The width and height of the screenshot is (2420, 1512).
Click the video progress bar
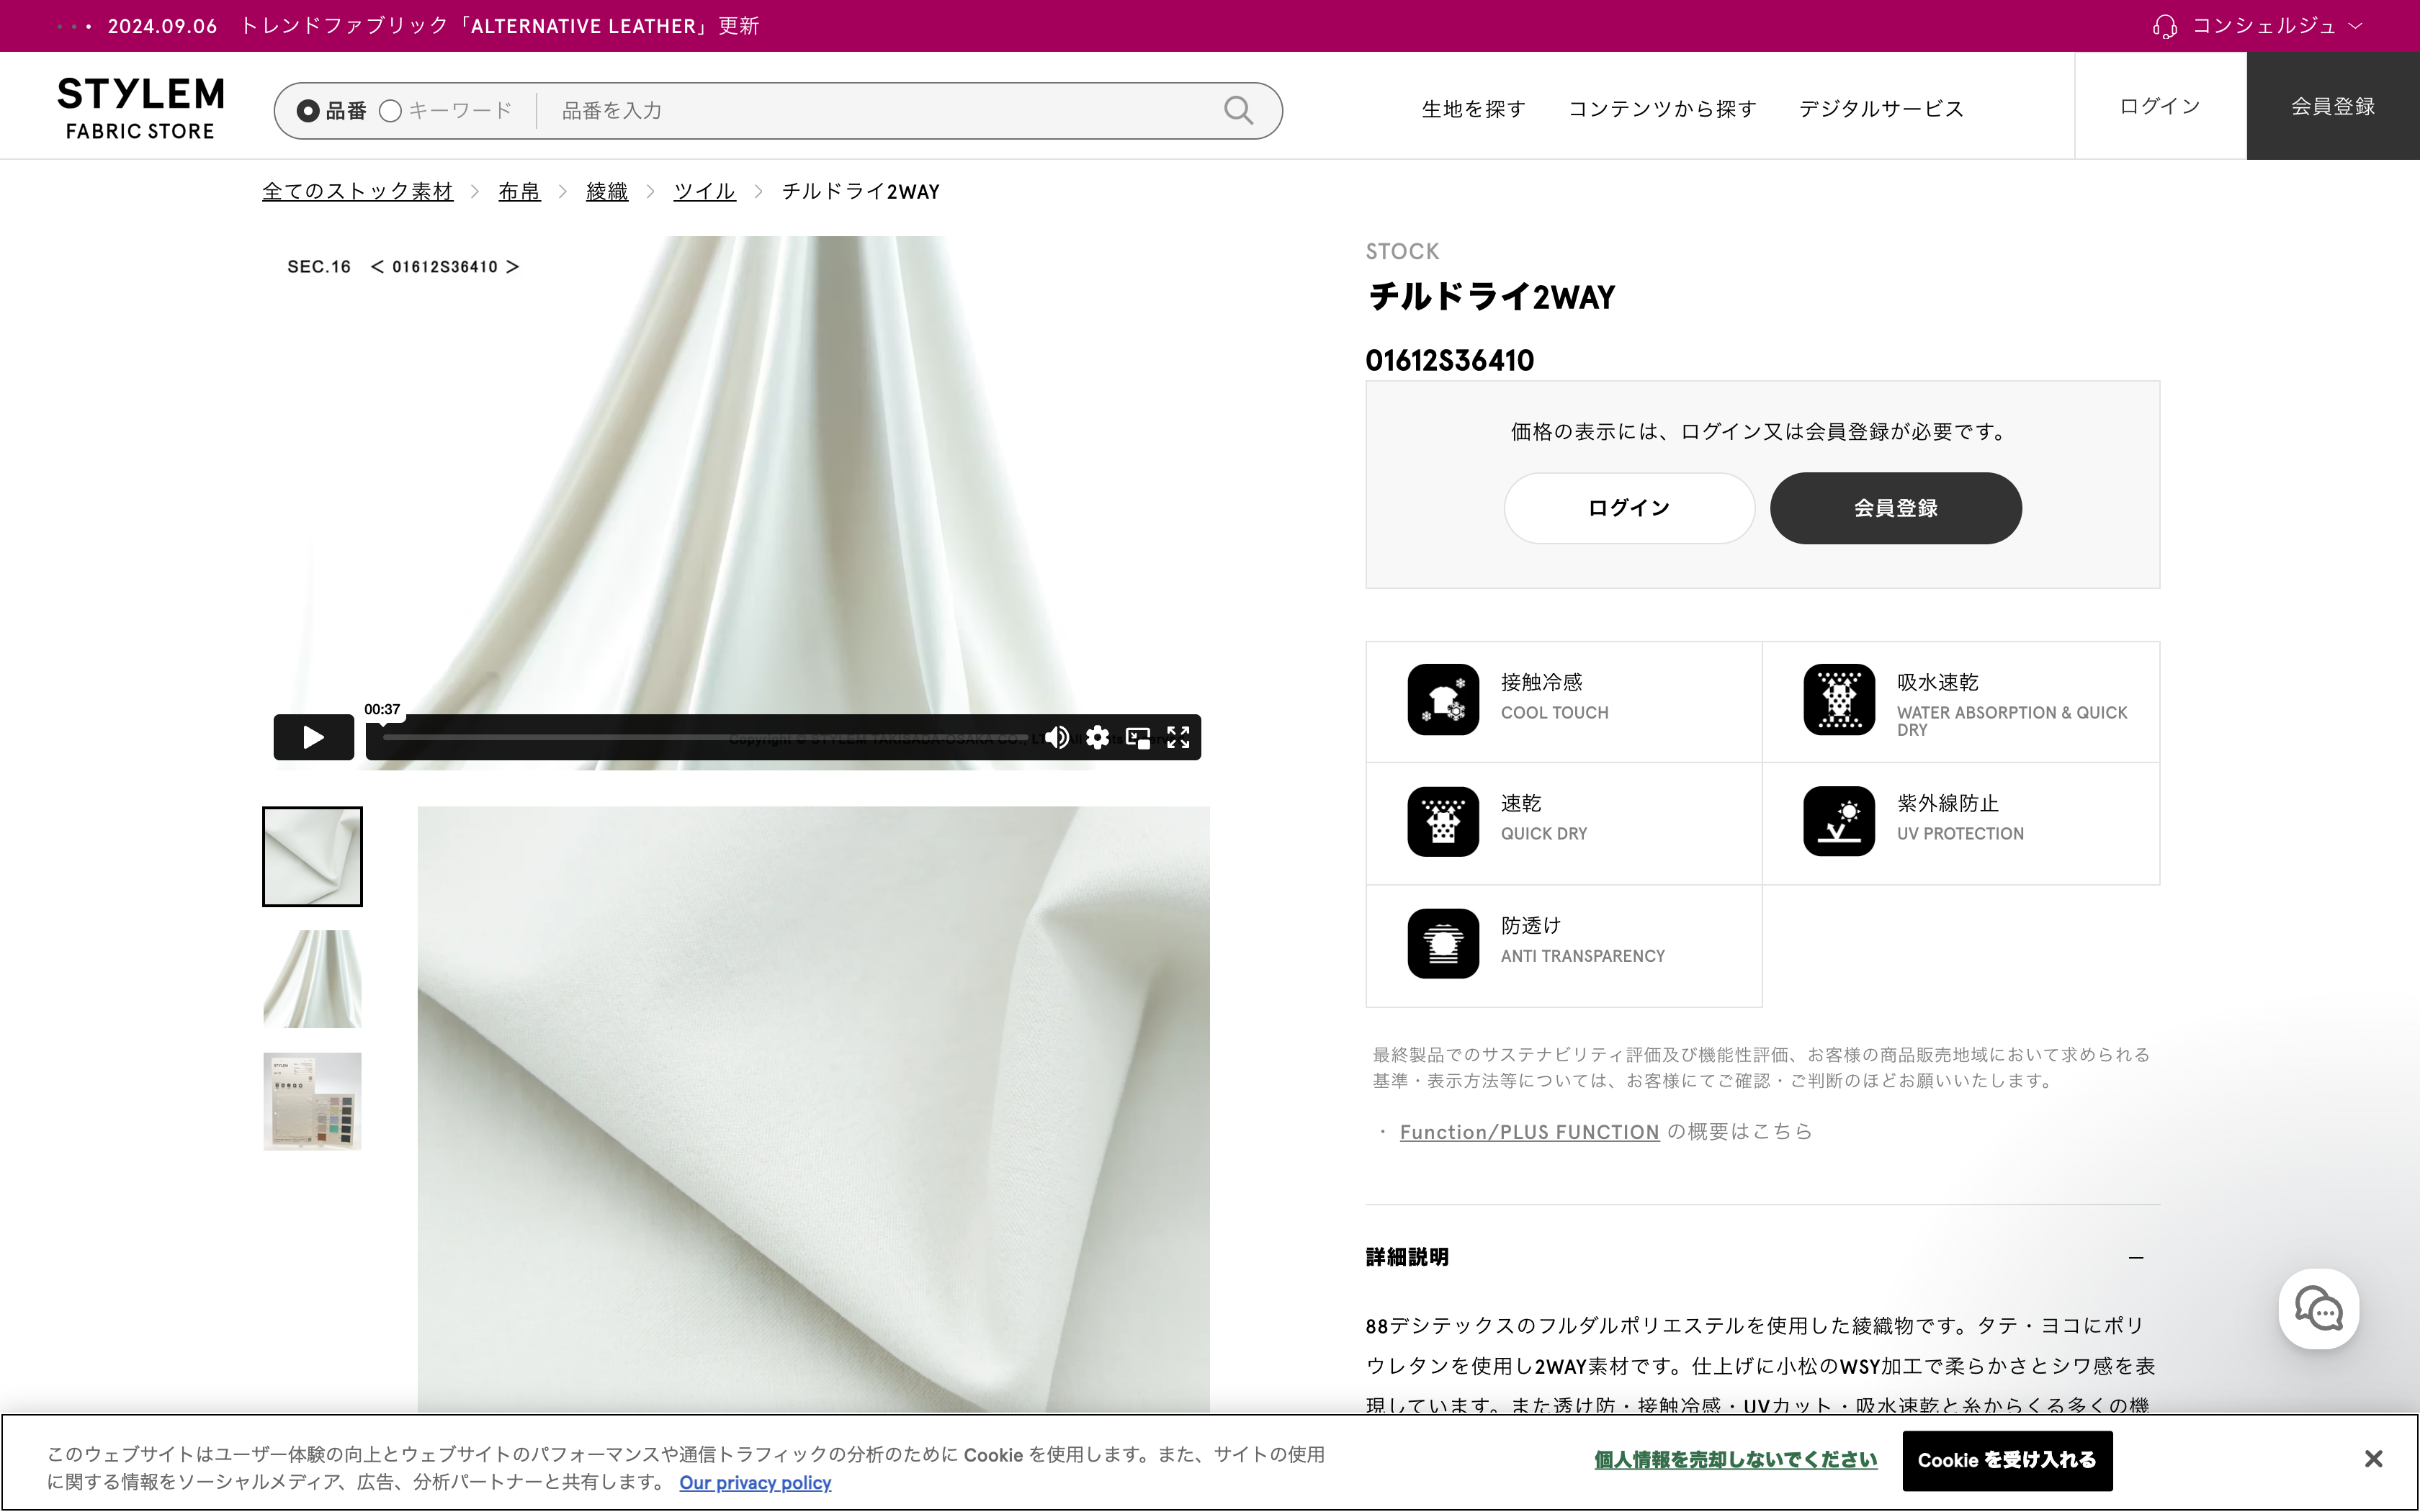click(x=700, y=737)
